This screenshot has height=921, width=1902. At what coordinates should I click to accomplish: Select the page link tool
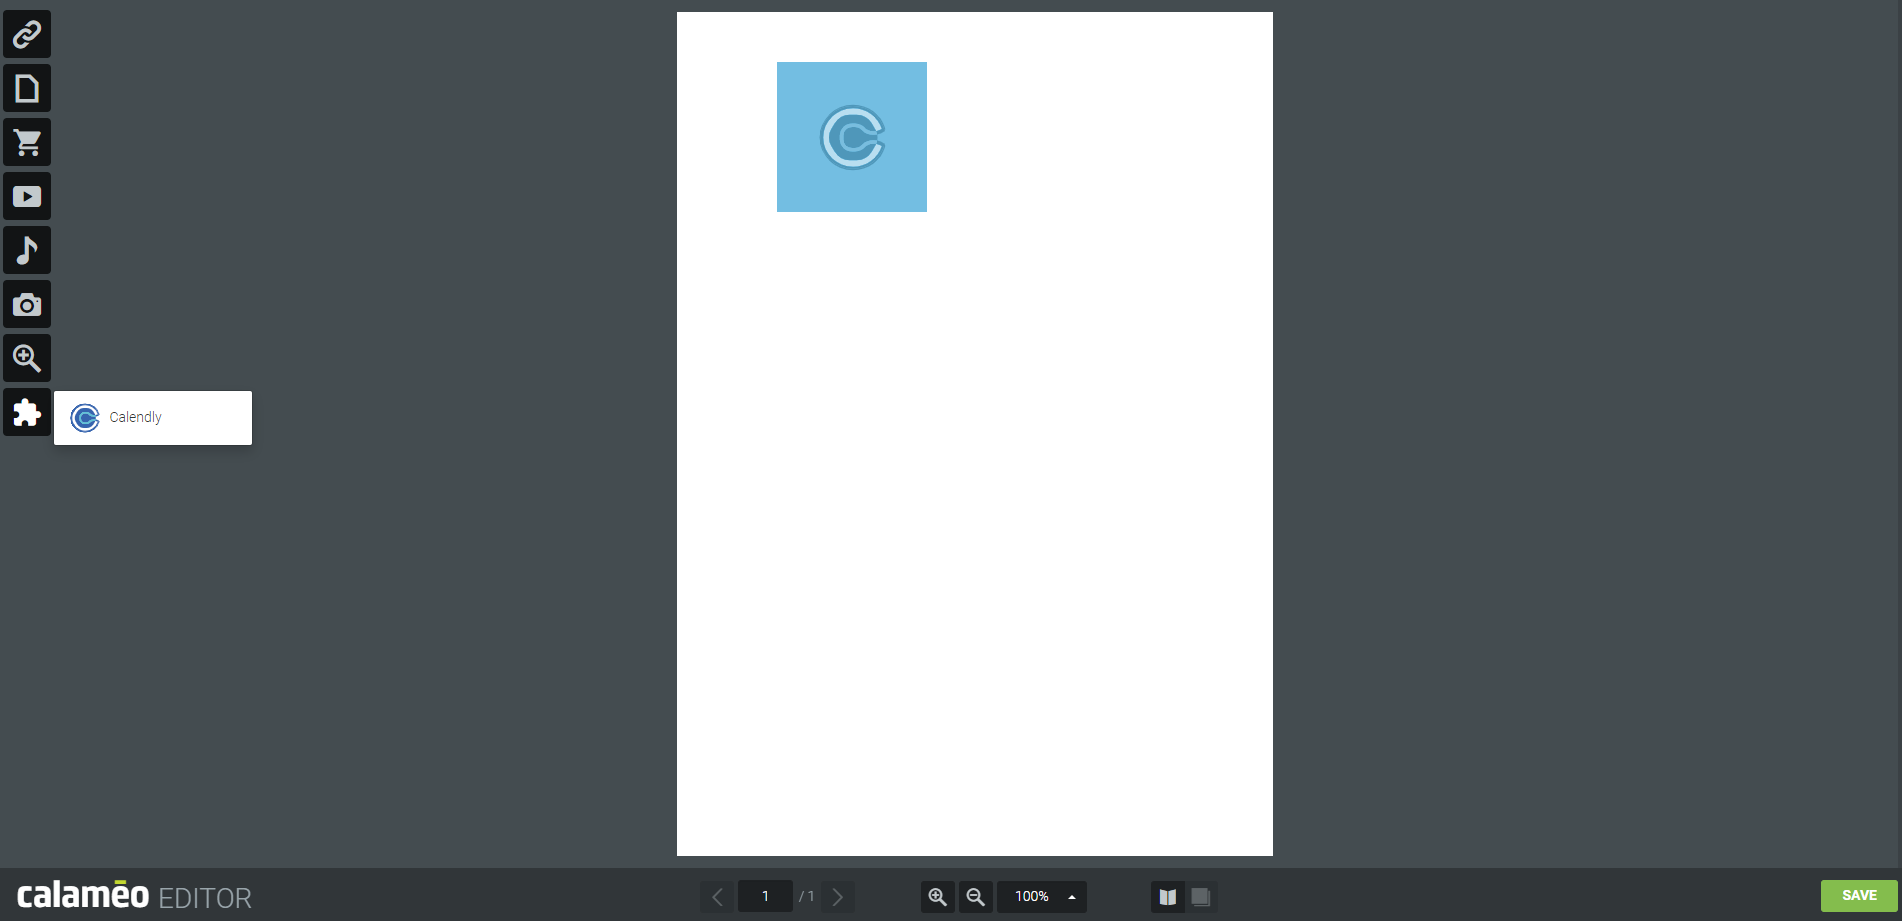[x=27, y=89]
